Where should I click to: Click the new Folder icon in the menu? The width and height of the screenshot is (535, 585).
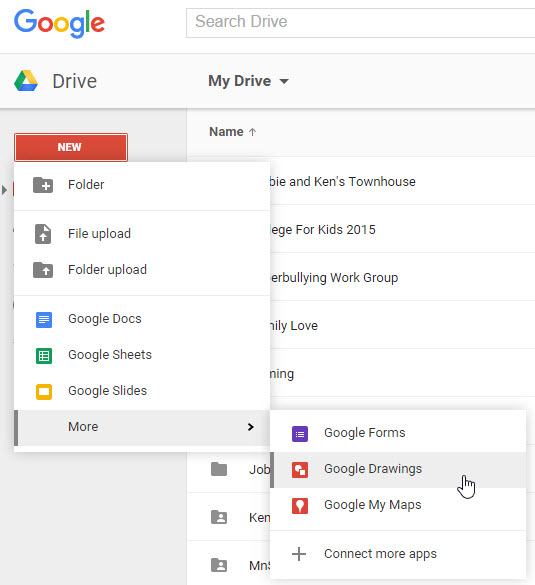pos(43,185)
